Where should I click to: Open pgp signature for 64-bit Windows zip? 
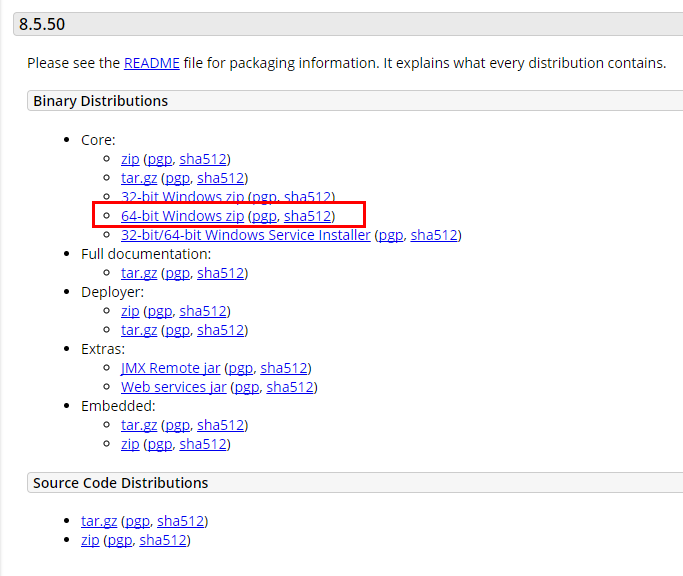264,216
